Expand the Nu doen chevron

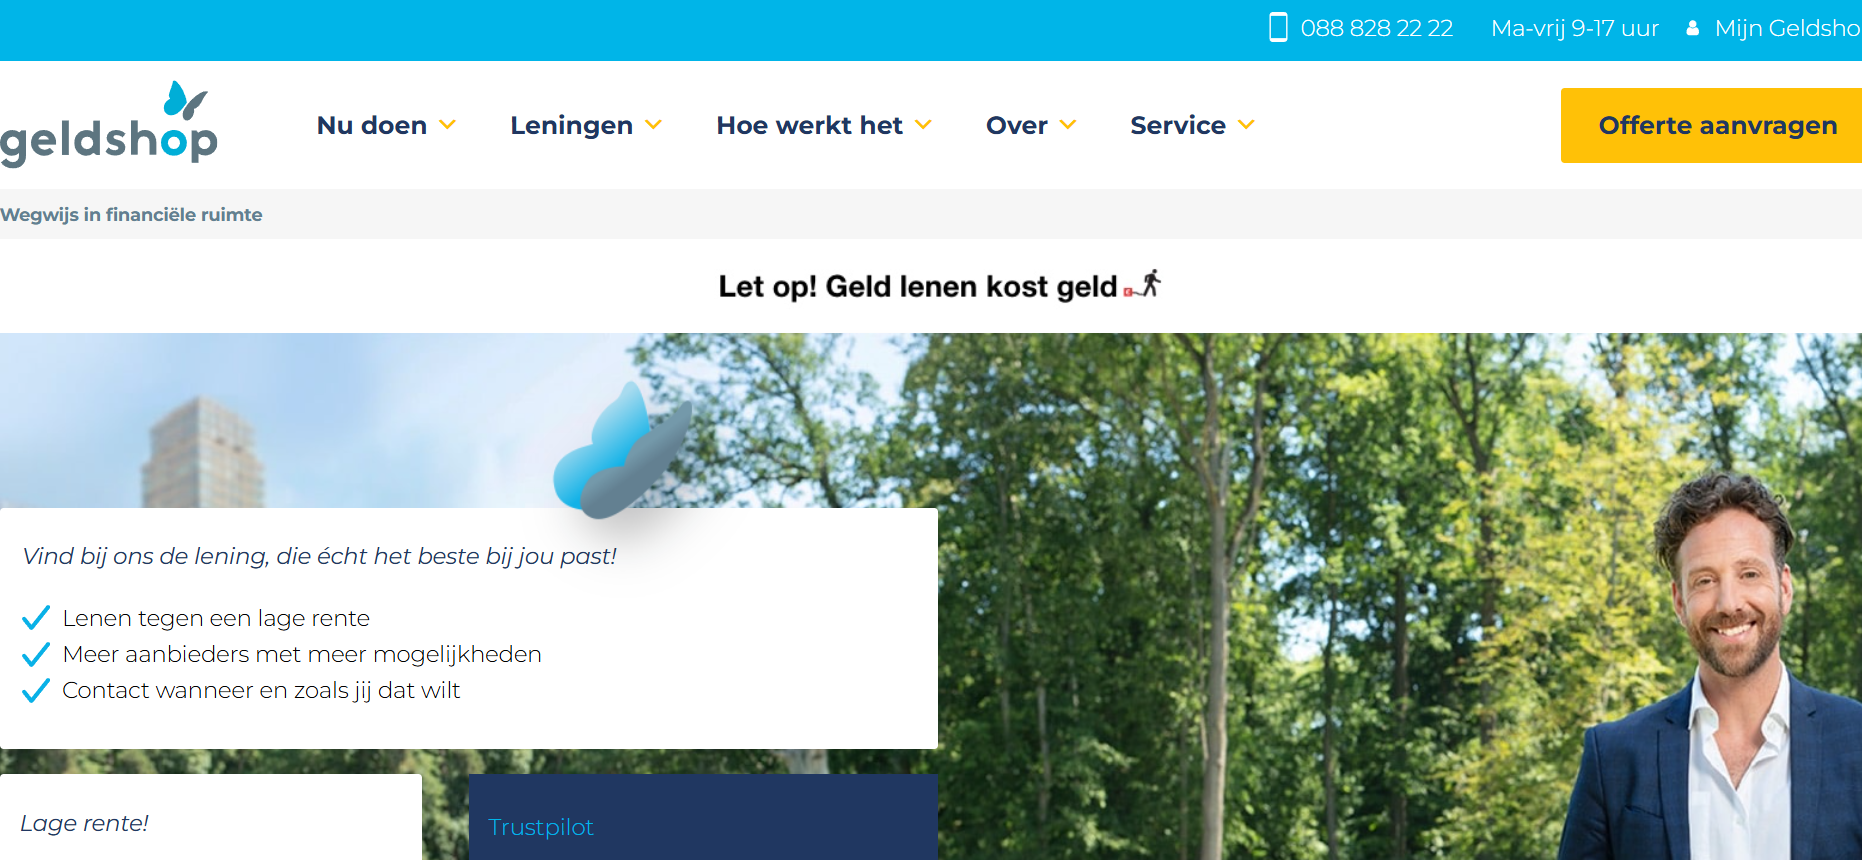pyautogui.click(x=448, y=125)
